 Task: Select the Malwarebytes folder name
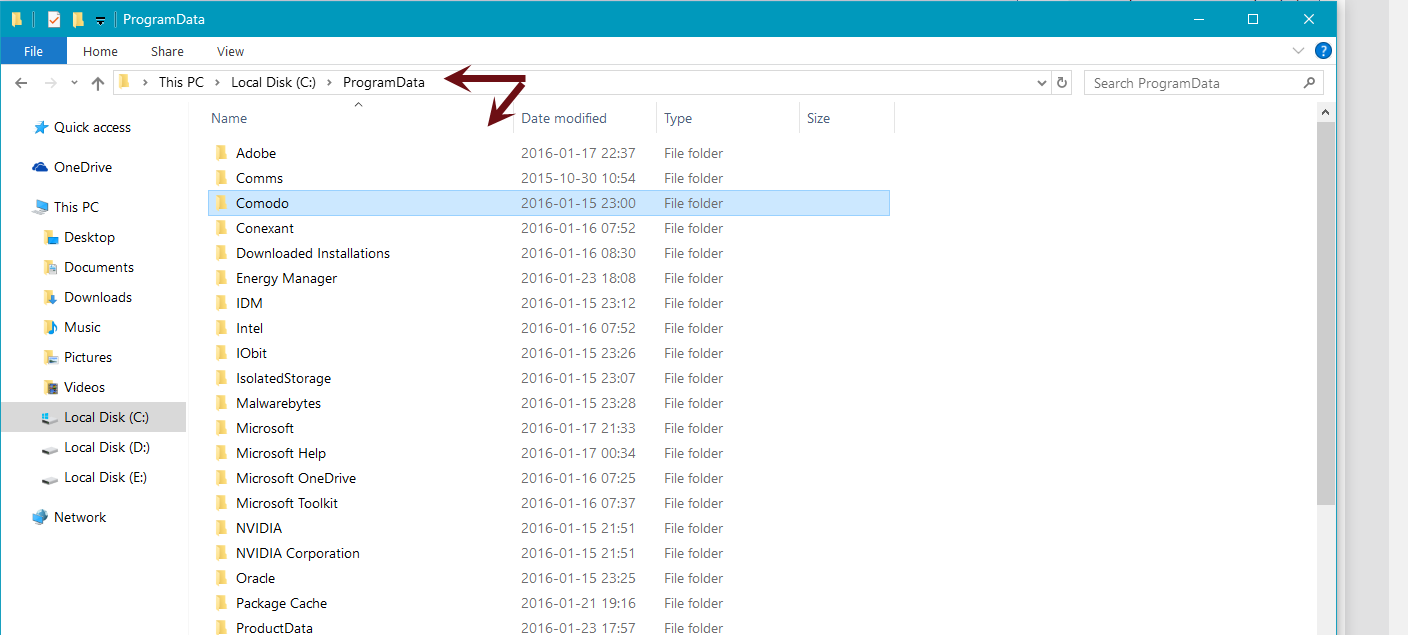pyautogui.click(x=278, y=403)
